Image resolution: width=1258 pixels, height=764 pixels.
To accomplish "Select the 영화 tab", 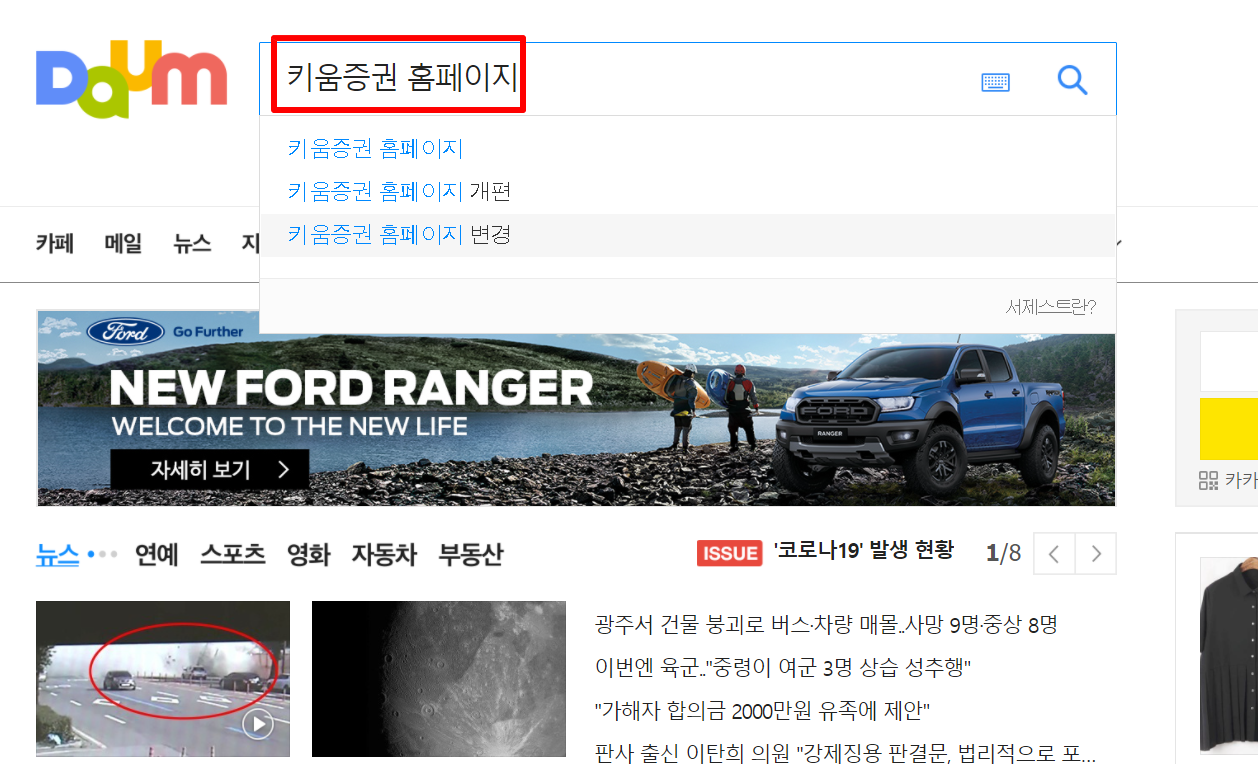I will point(308,554).
